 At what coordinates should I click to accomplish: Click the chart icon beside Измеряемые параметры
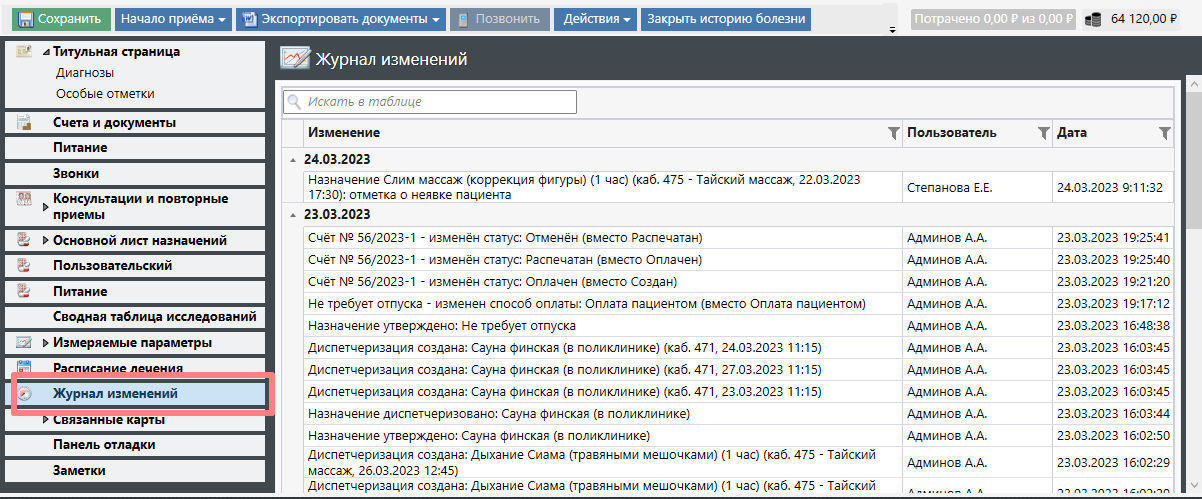25,343
